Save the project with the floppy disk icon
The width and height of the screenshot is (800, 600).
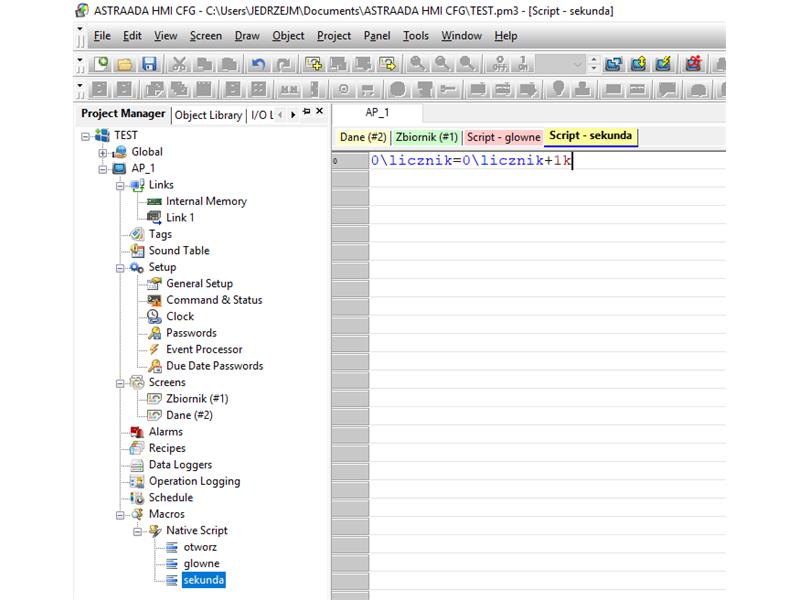[x=149, y=64]
